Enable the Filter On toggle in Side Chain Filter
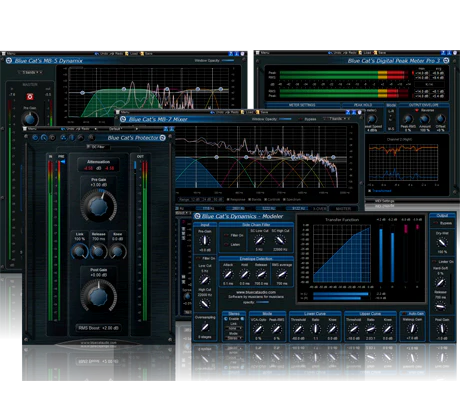Image resolution: width=460 pixels, height=416 pixels. 227,235
